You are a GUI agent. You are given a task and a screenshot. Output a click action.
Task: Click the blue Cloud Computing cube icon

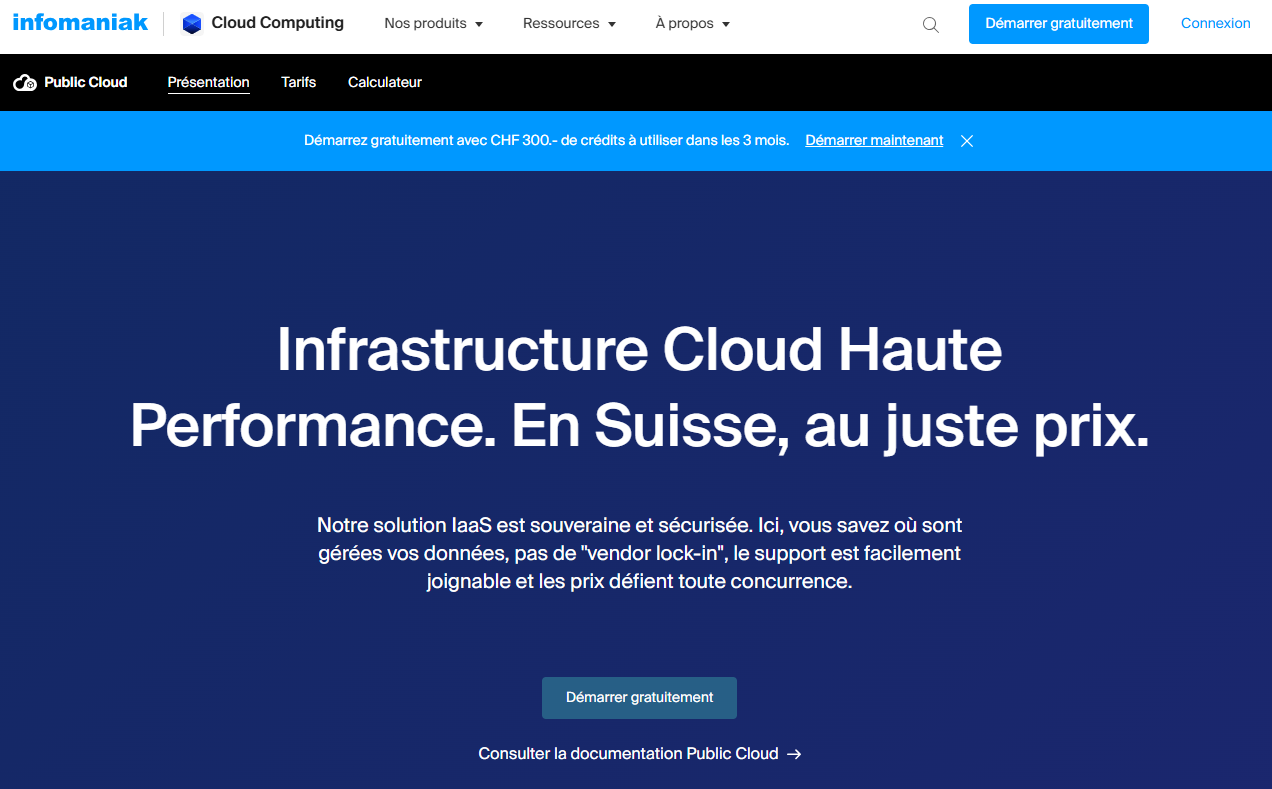[x=192, y=24]
